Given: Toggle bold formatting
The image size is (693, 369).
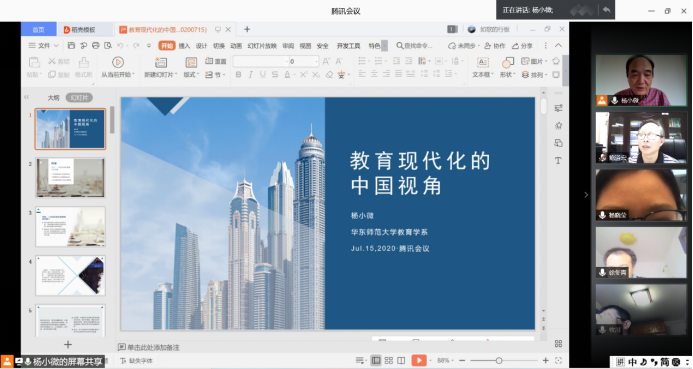Looking at the screenshot, I should [239, 75].
